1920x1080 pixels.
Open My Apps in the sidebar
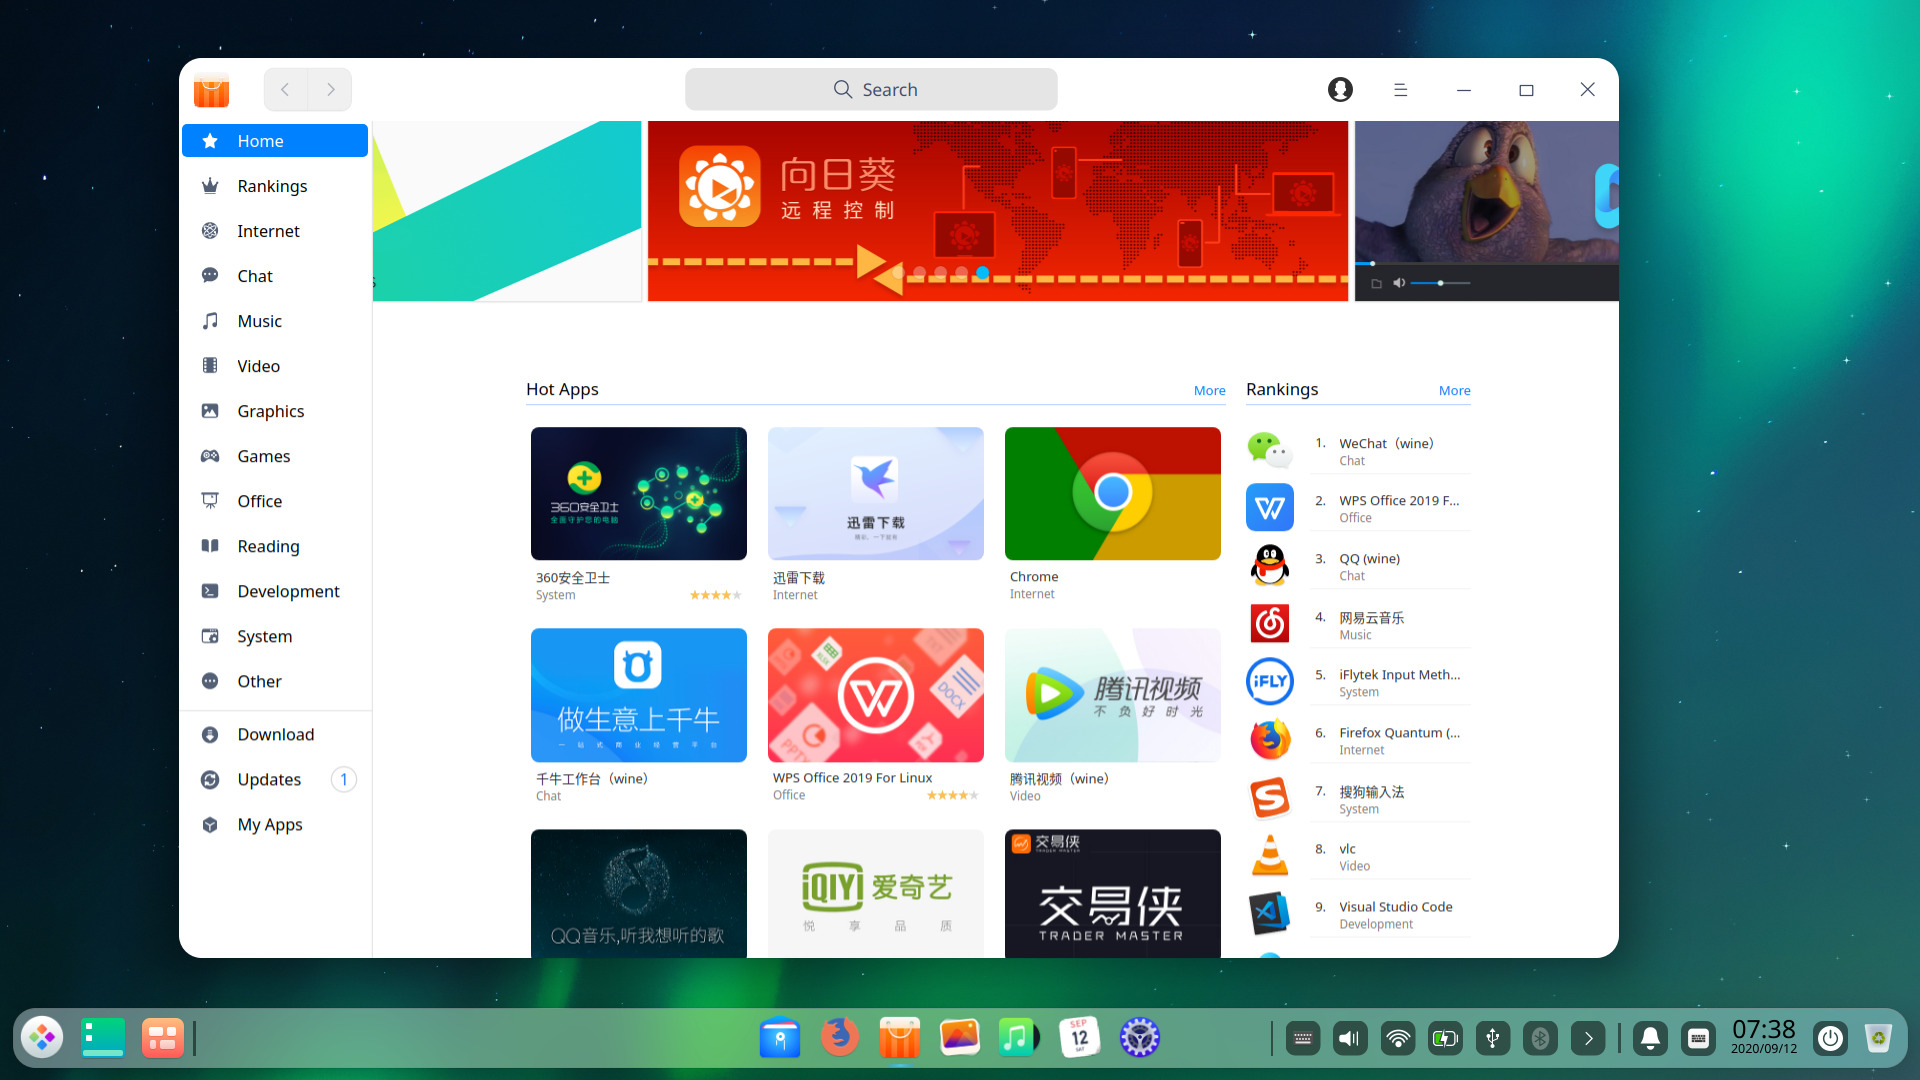(269, 824)
